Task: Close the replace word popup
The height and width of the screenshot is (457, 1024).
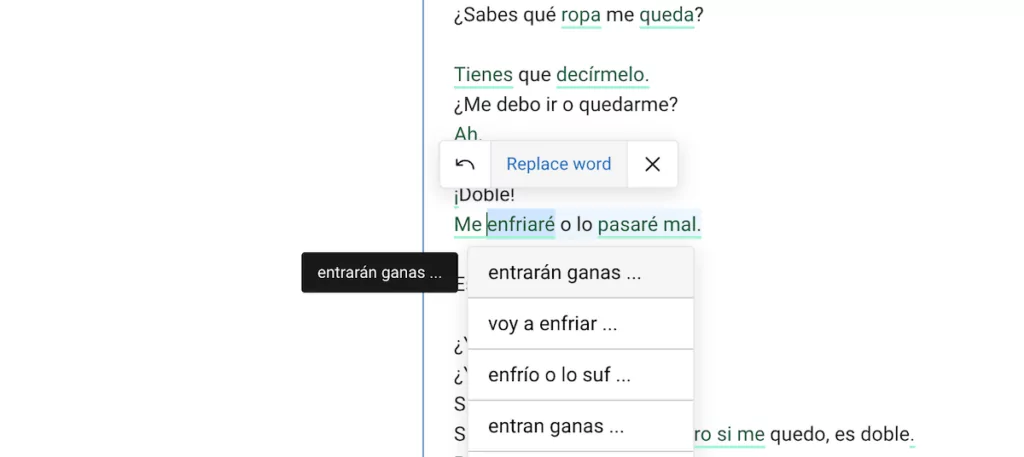Action: click(x=652, y=164)
